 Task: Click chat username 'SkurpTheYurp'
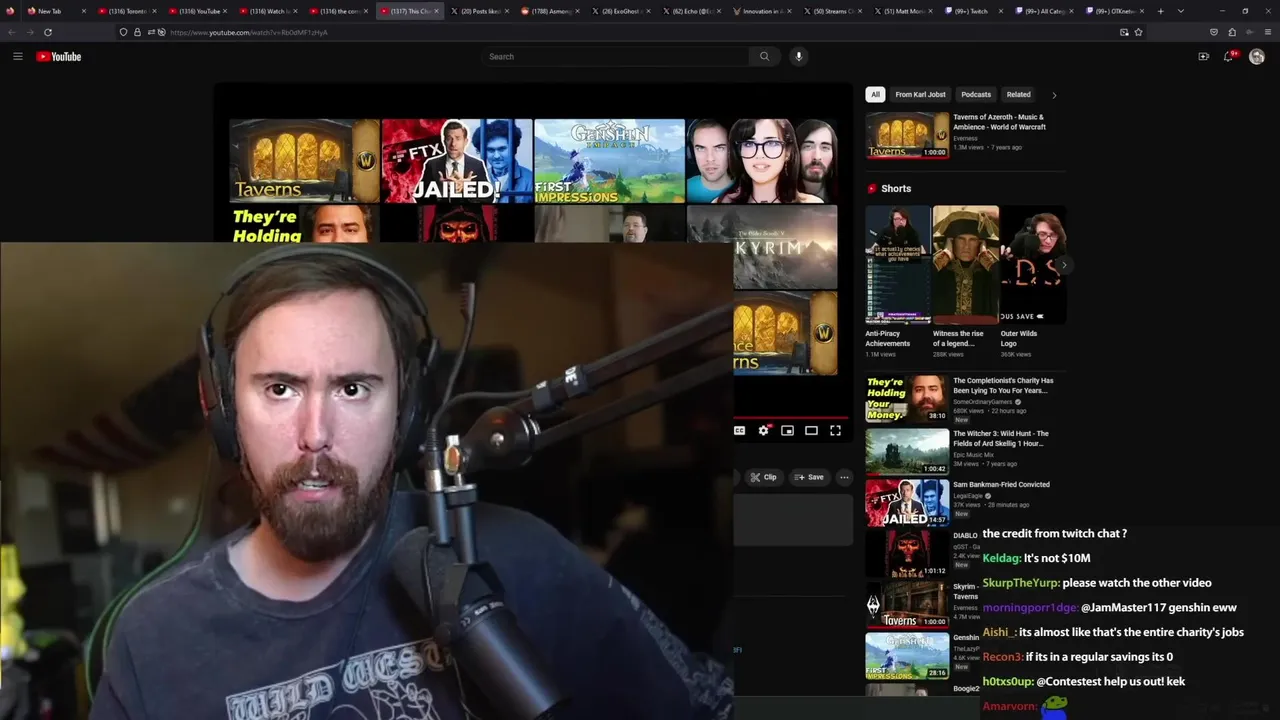click(x=1020, y=583)
